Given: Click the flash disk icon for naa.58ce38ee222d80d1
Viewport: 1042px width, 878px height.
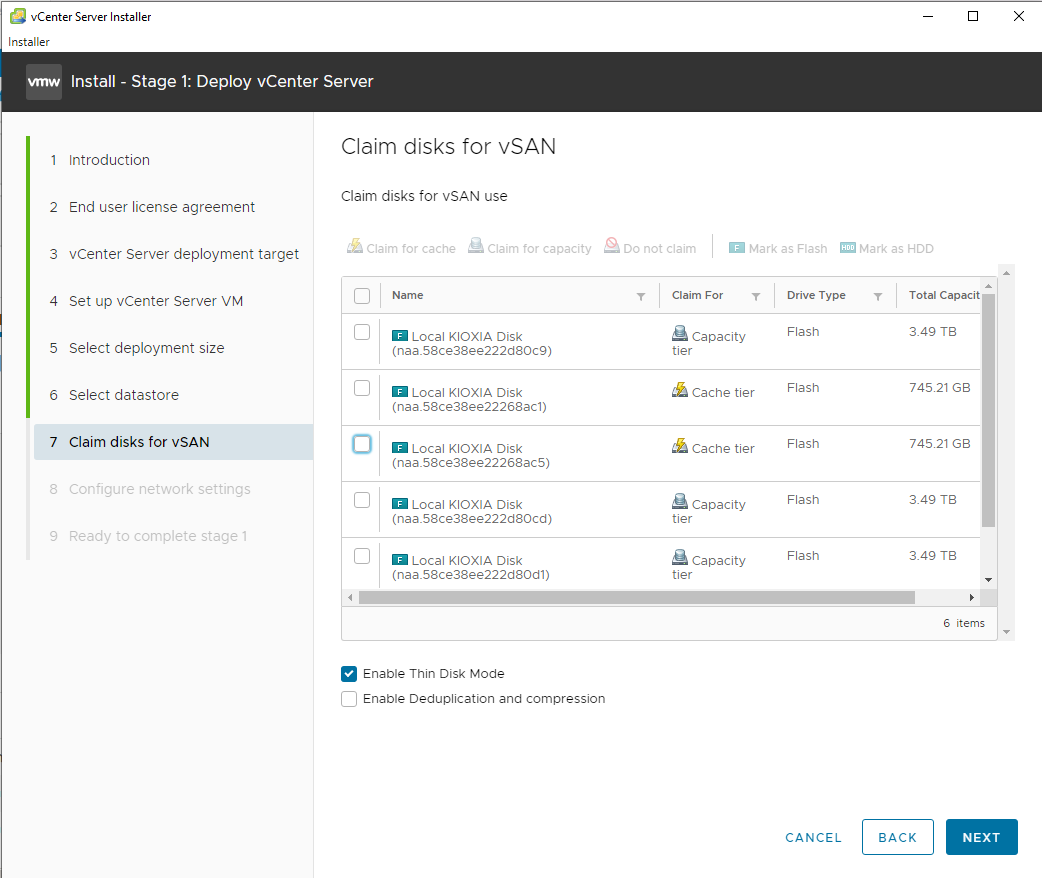Looking at the screenshot, I should tap(399, 559).
